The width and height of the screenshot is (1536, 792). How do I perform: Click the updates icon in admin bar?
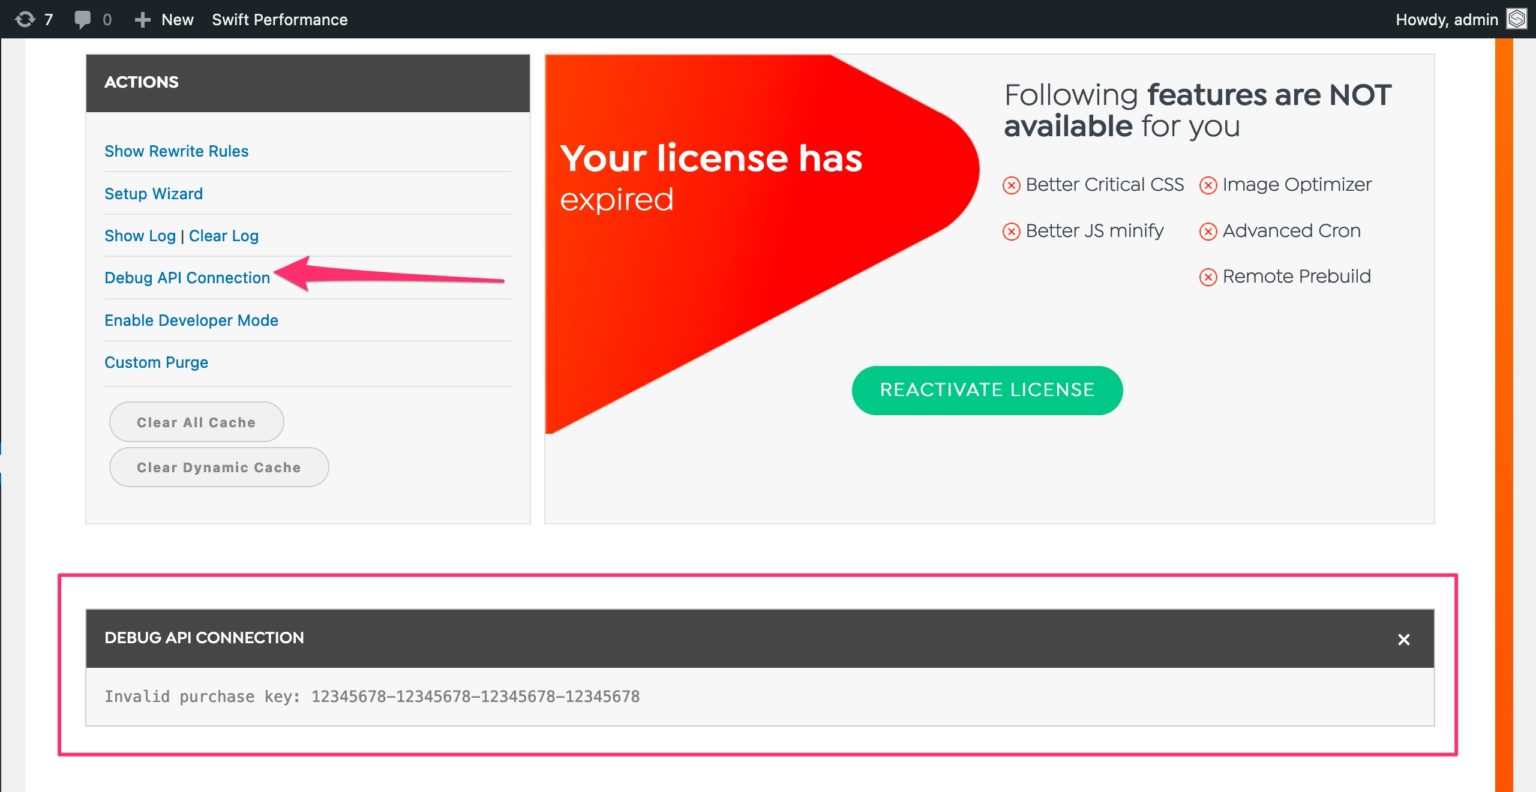25,19
